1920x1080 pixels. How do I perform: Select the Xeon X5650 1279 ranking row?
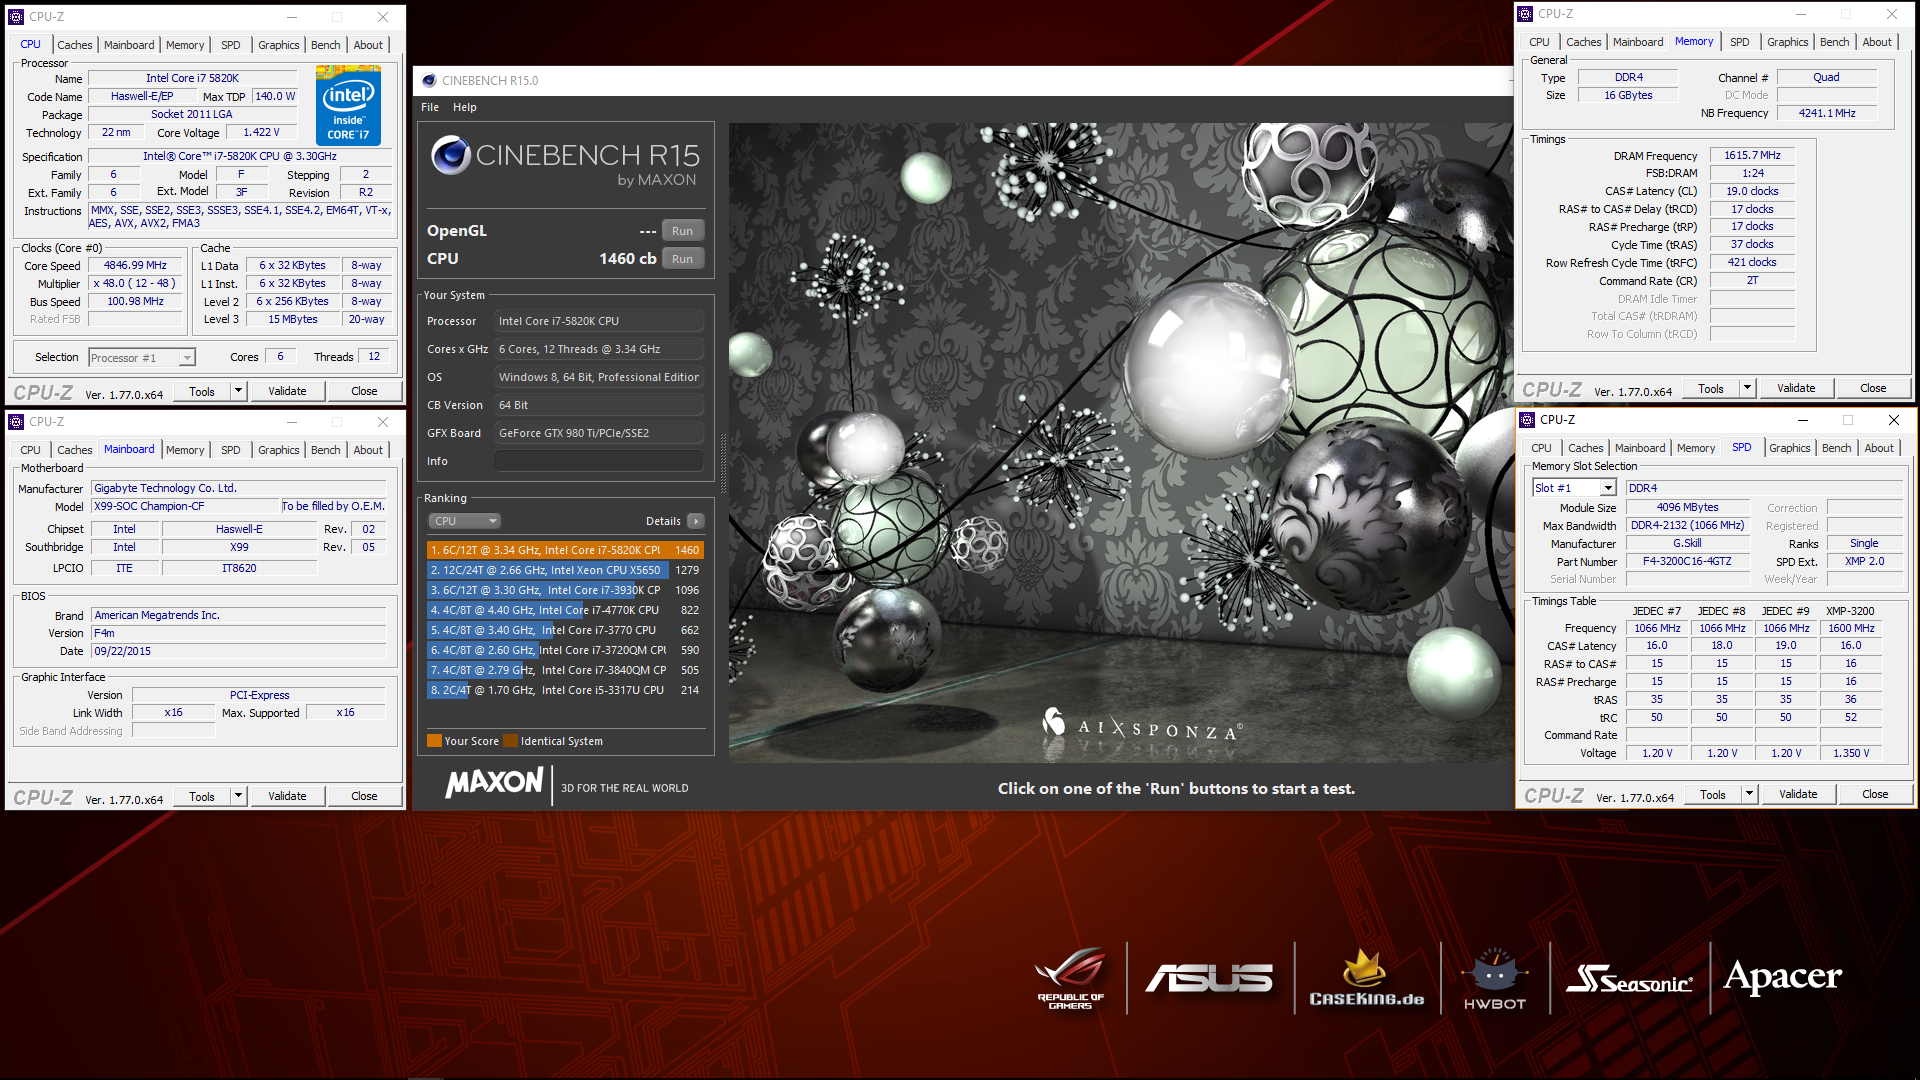click(x=565, y=570)
